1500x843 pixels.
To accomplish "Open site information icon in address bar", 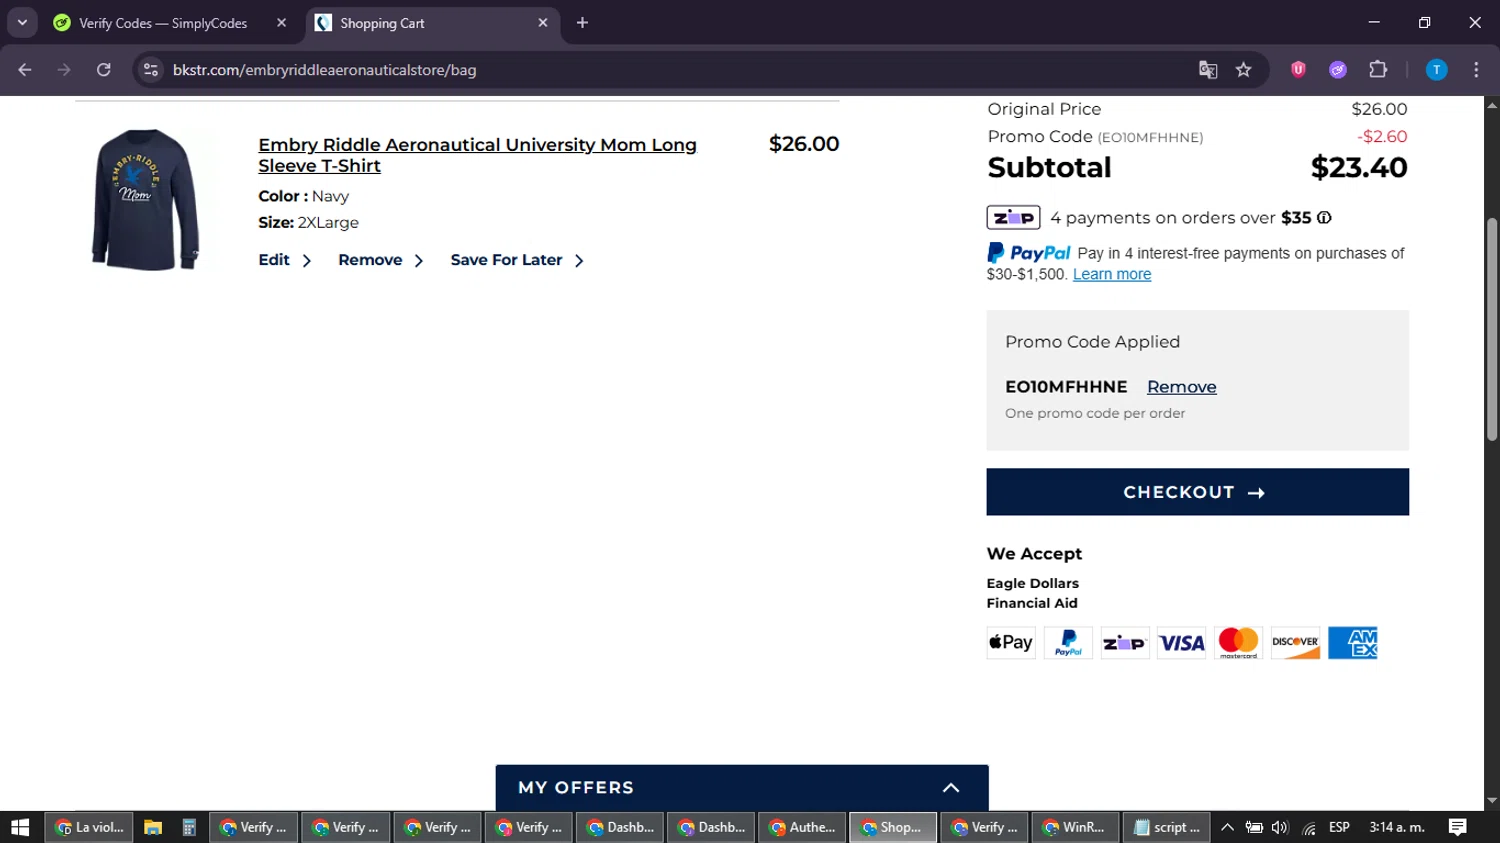I will [151, 70].
